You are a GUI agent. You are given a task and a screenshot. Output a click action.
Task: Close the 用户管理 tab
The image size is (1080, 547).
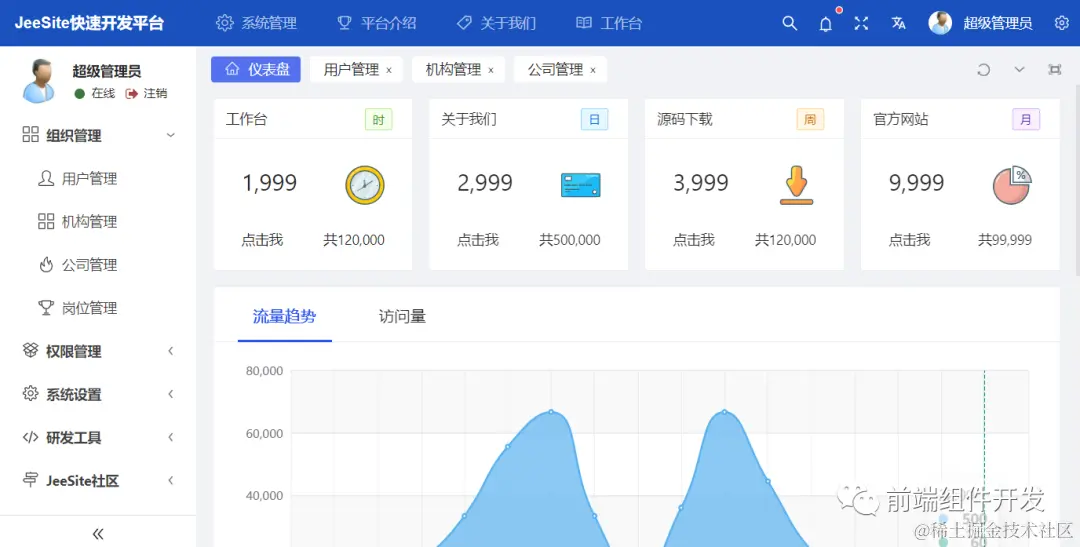(x=389, y=70)
